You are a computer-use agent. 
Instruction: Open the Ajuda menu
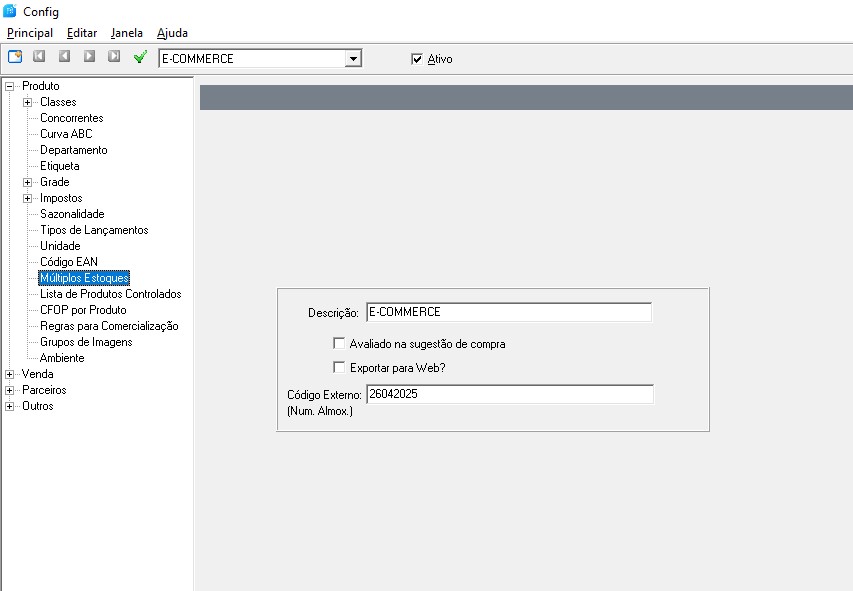(172, 33)
